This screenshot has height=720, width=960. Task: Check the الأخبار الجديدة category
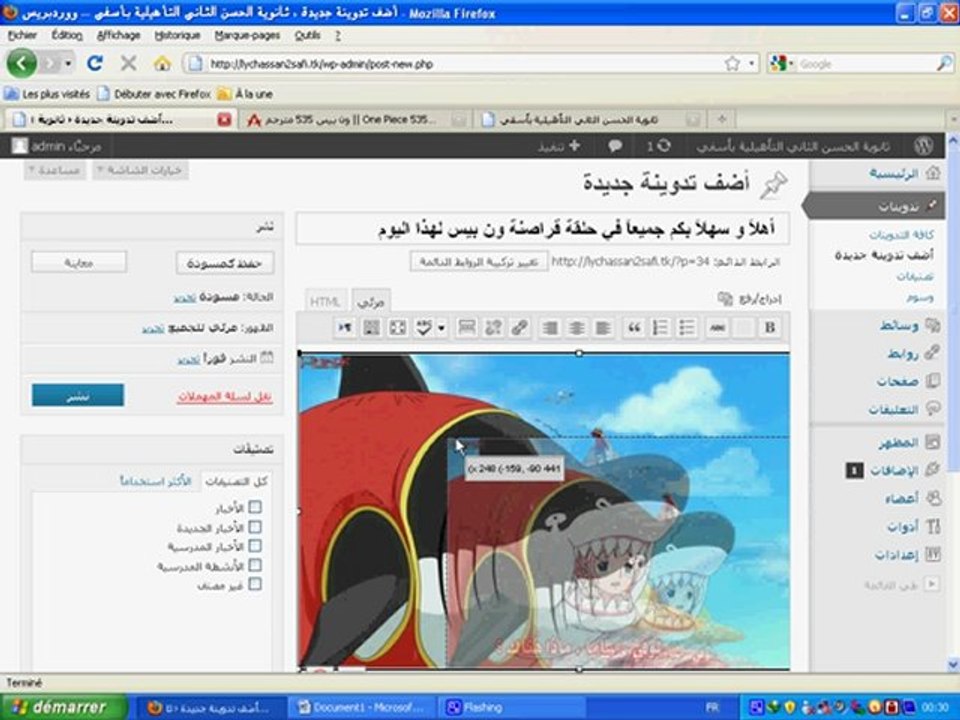click(255, 527)
